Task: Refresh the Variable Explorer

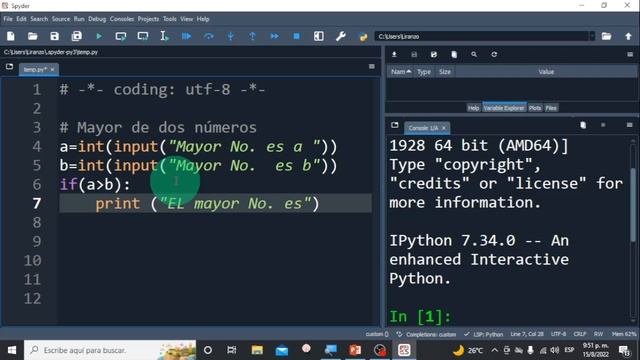Action: point(494,54)
